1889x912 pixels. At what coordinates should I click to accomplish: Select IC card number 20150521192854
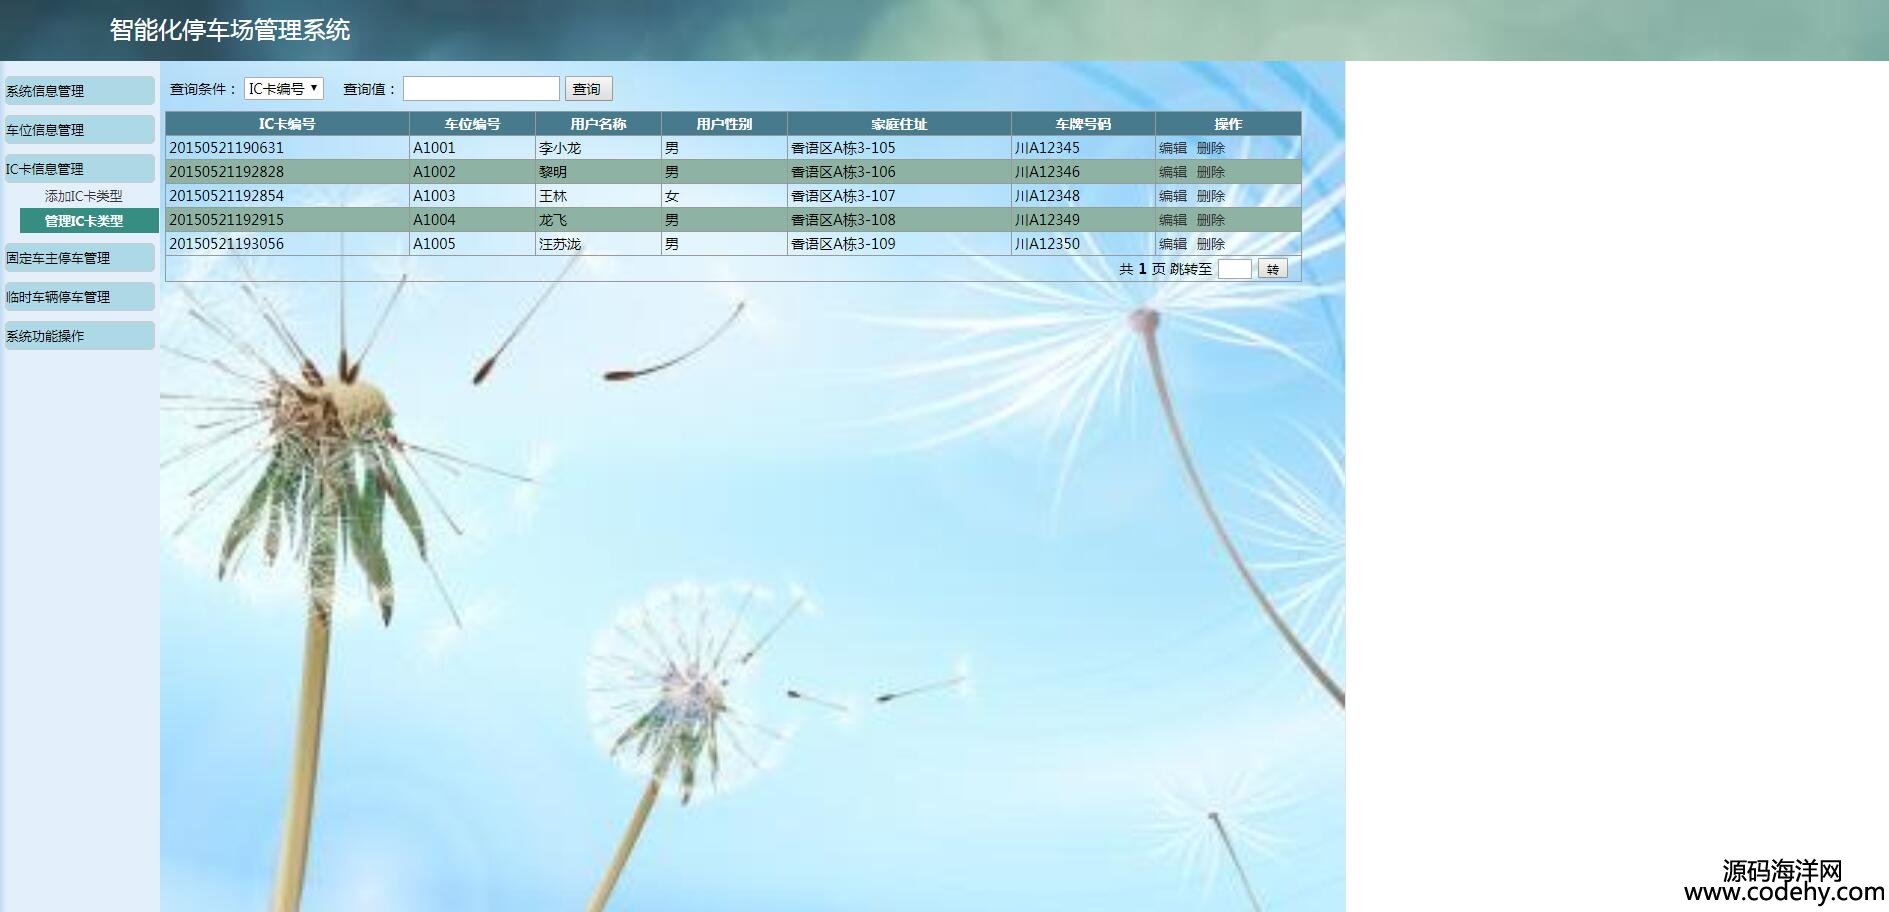tap(226, 196)
